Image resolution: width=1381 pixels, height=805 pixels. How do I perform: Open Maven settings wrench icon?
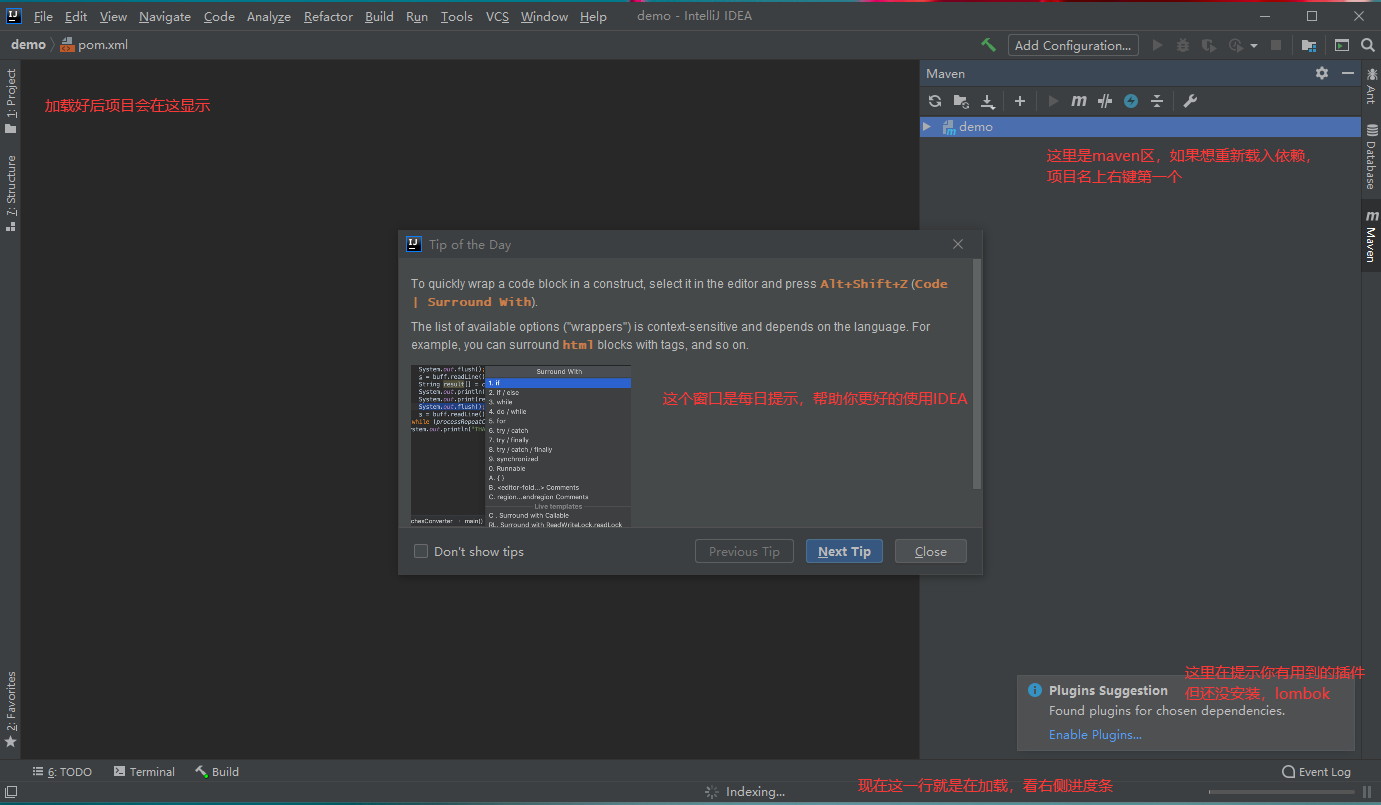click(1190, 101)
